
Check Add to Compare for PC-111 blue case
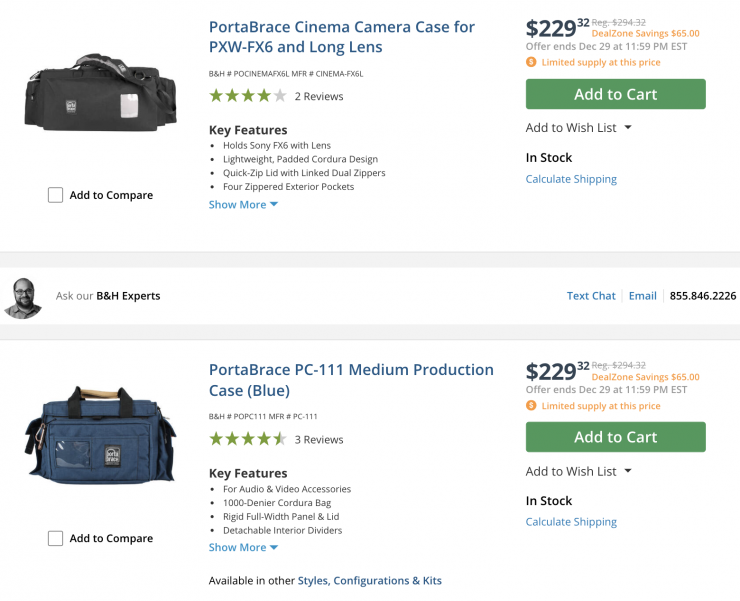coord(56,538)
